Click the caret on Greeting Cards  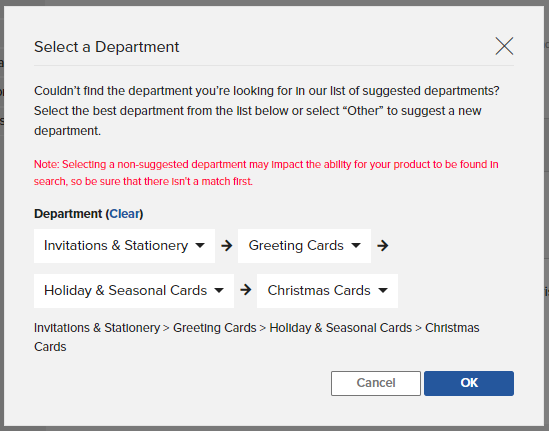[x=356, y=245]
